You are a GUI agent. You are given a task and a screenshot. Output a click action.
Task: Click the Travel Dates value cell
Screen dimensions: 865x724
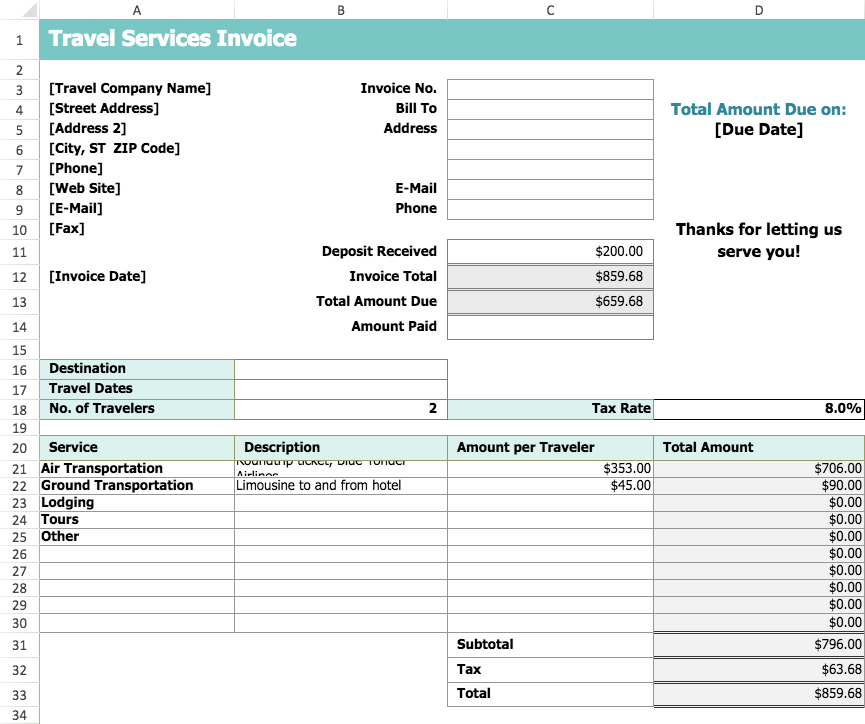pos(341,389)
